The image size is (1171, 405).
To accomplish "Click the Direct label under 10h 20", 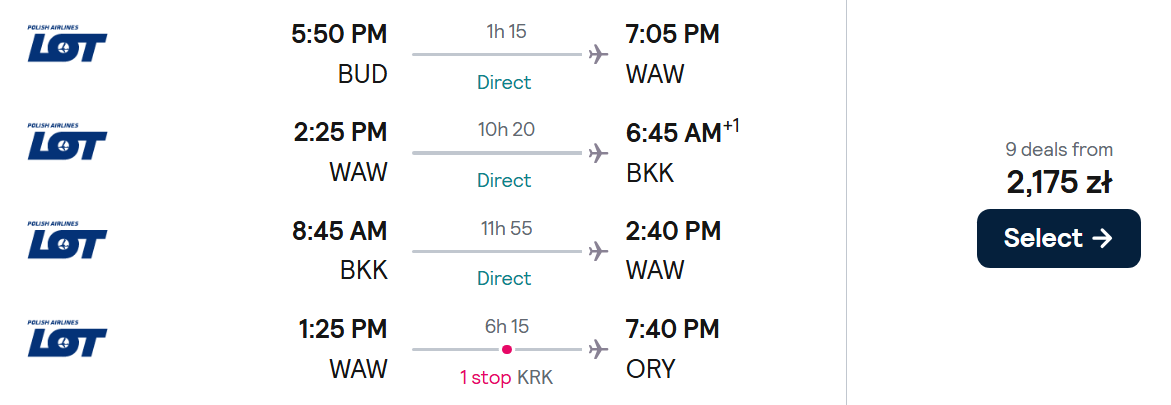I will point(504,180).
